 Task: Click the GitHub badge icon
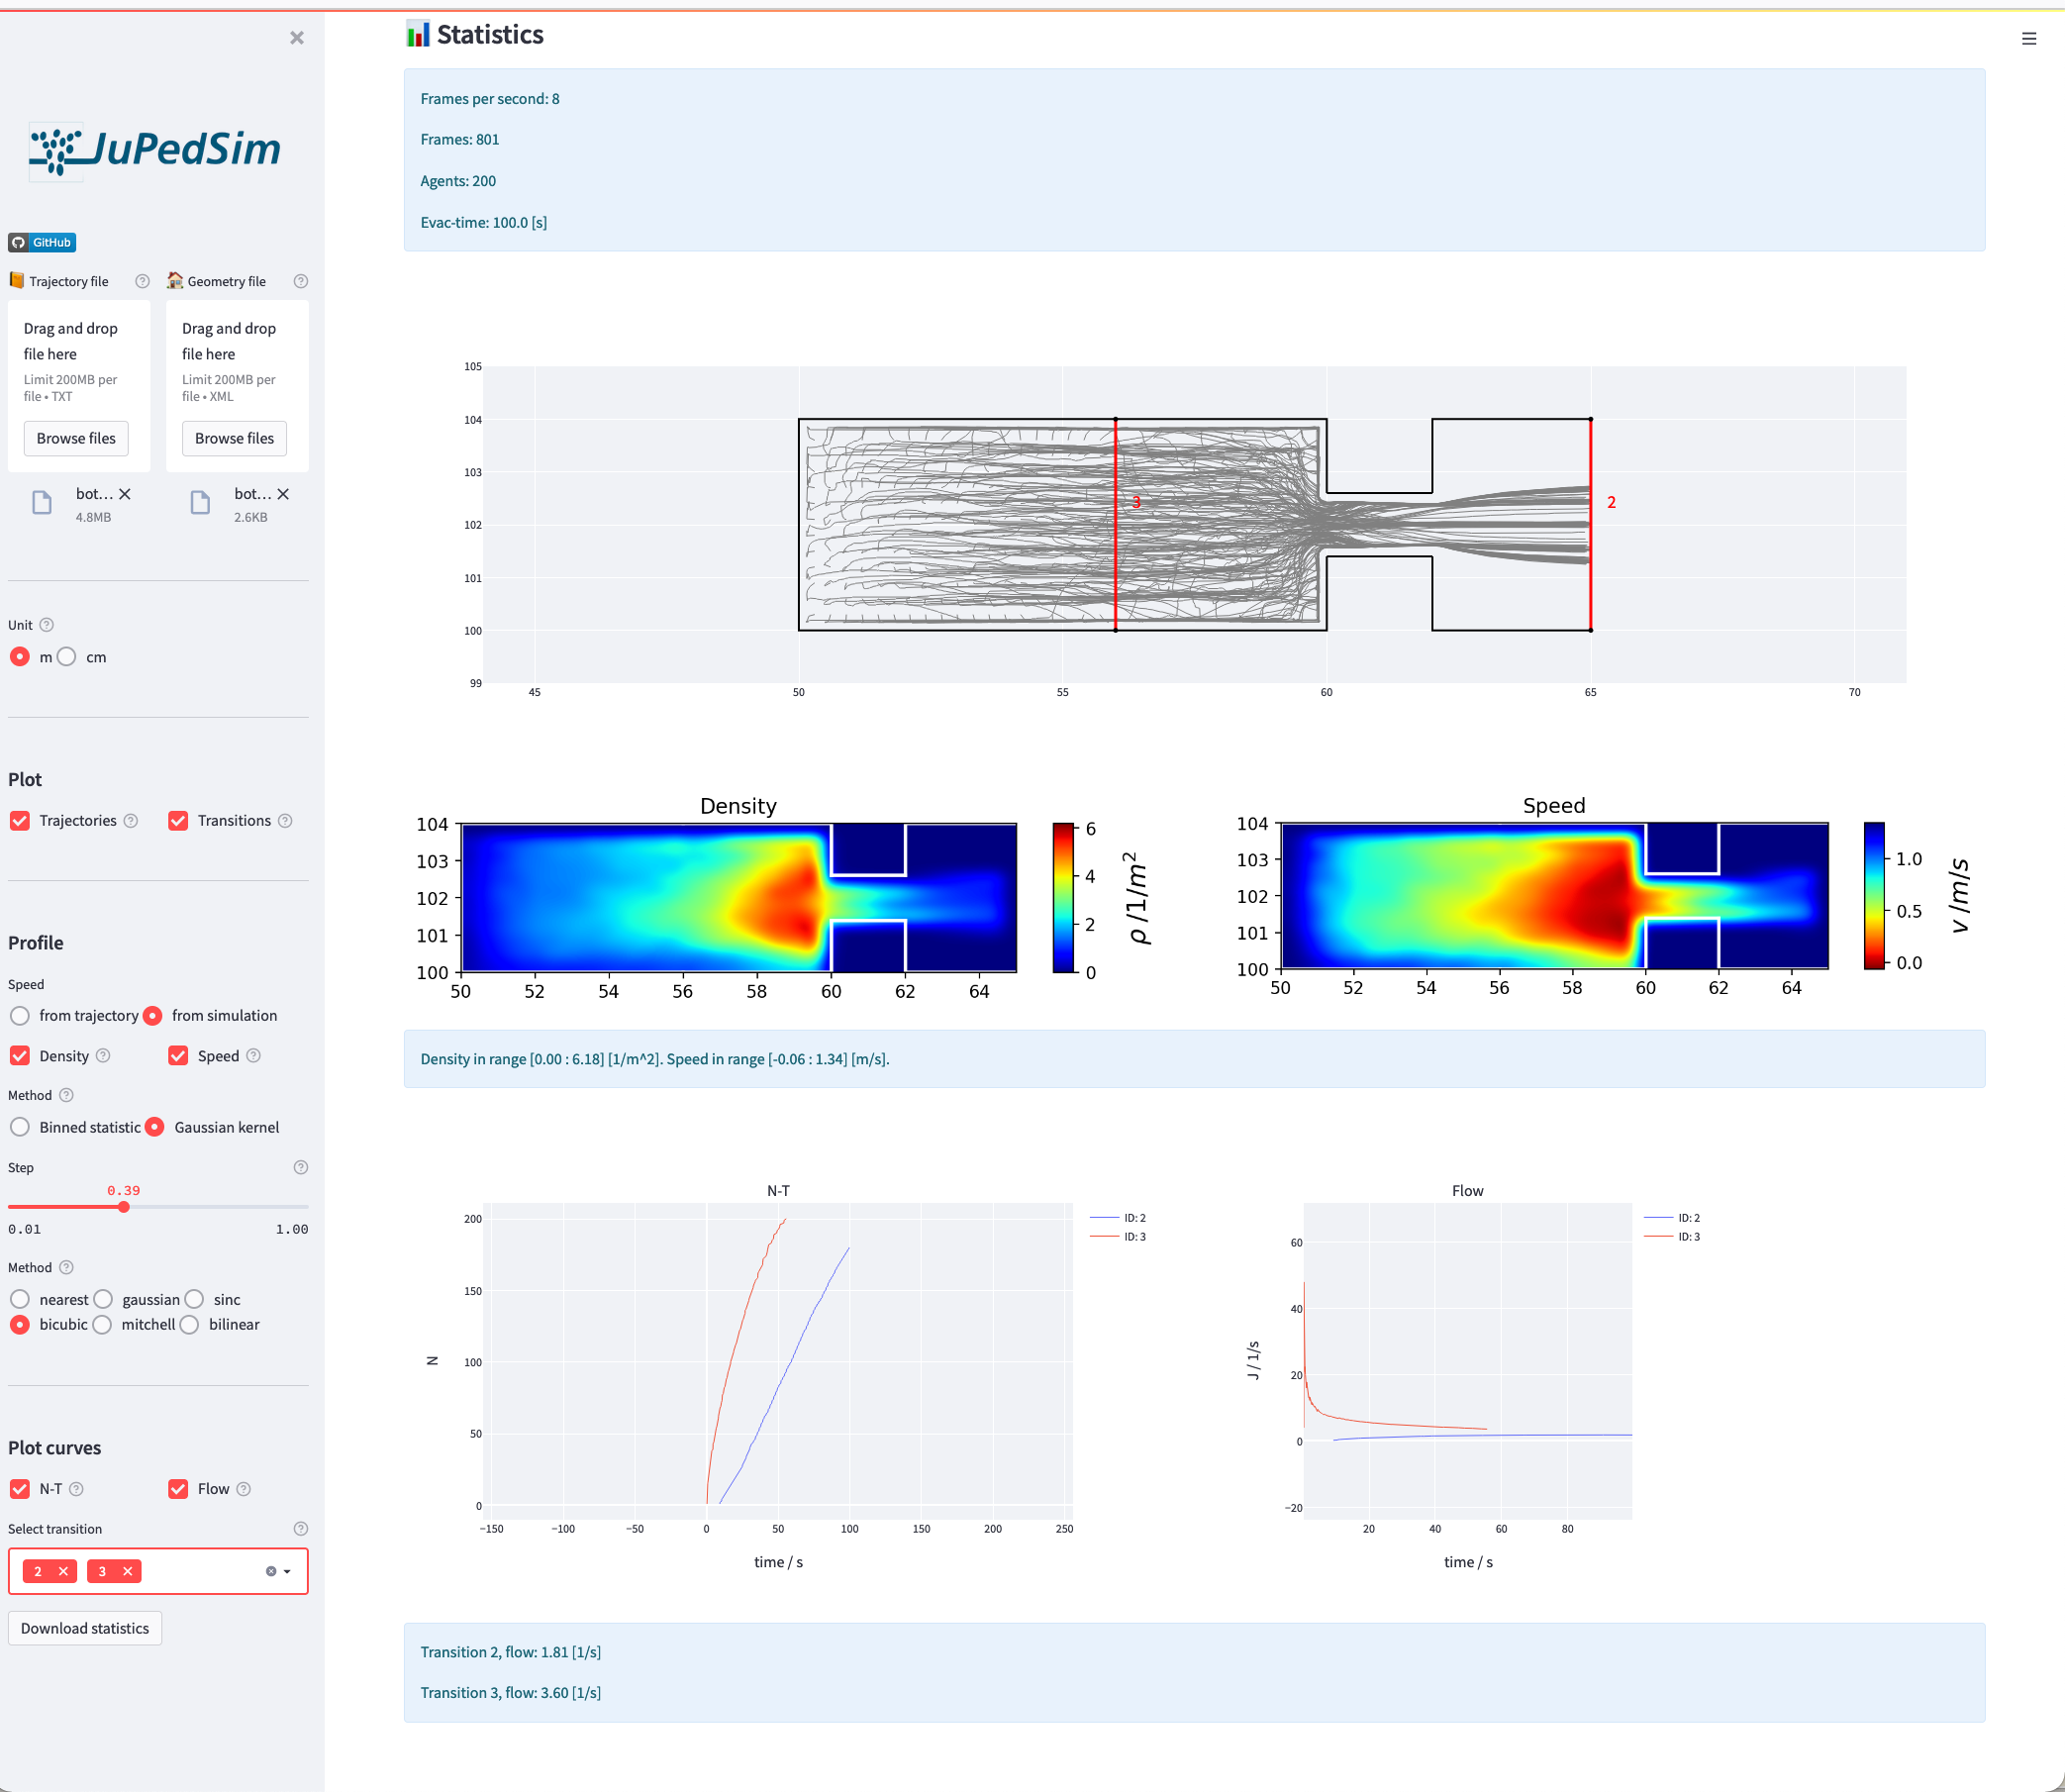tap(42, 243)
